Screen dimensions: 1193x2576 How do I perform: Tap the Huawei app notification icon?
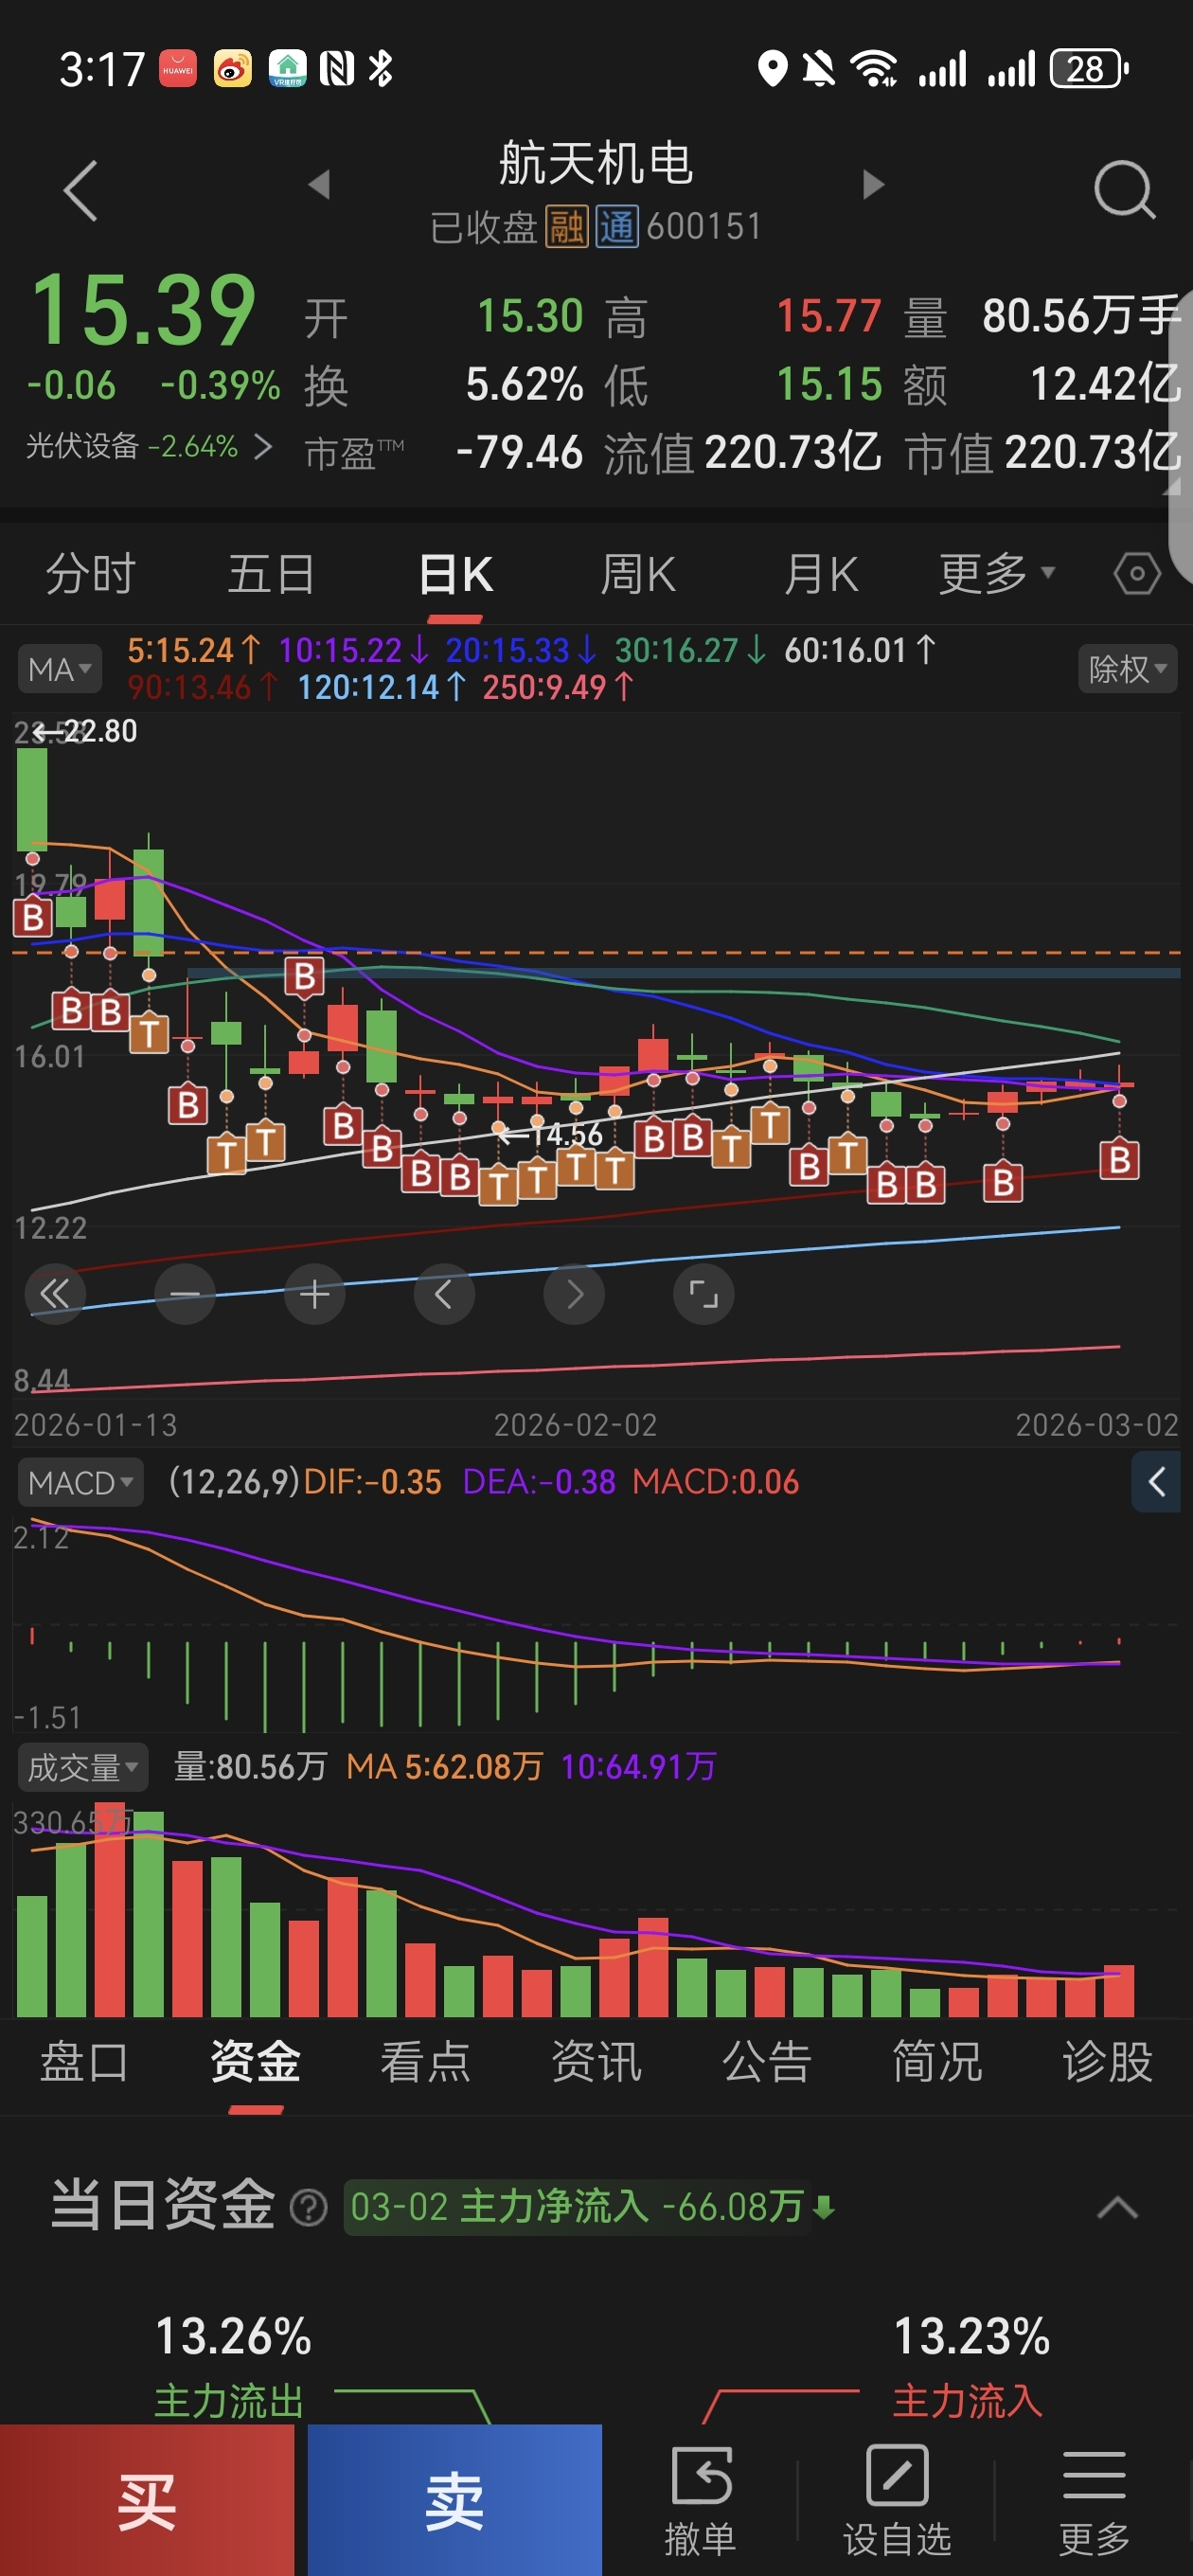click(178, 69)
